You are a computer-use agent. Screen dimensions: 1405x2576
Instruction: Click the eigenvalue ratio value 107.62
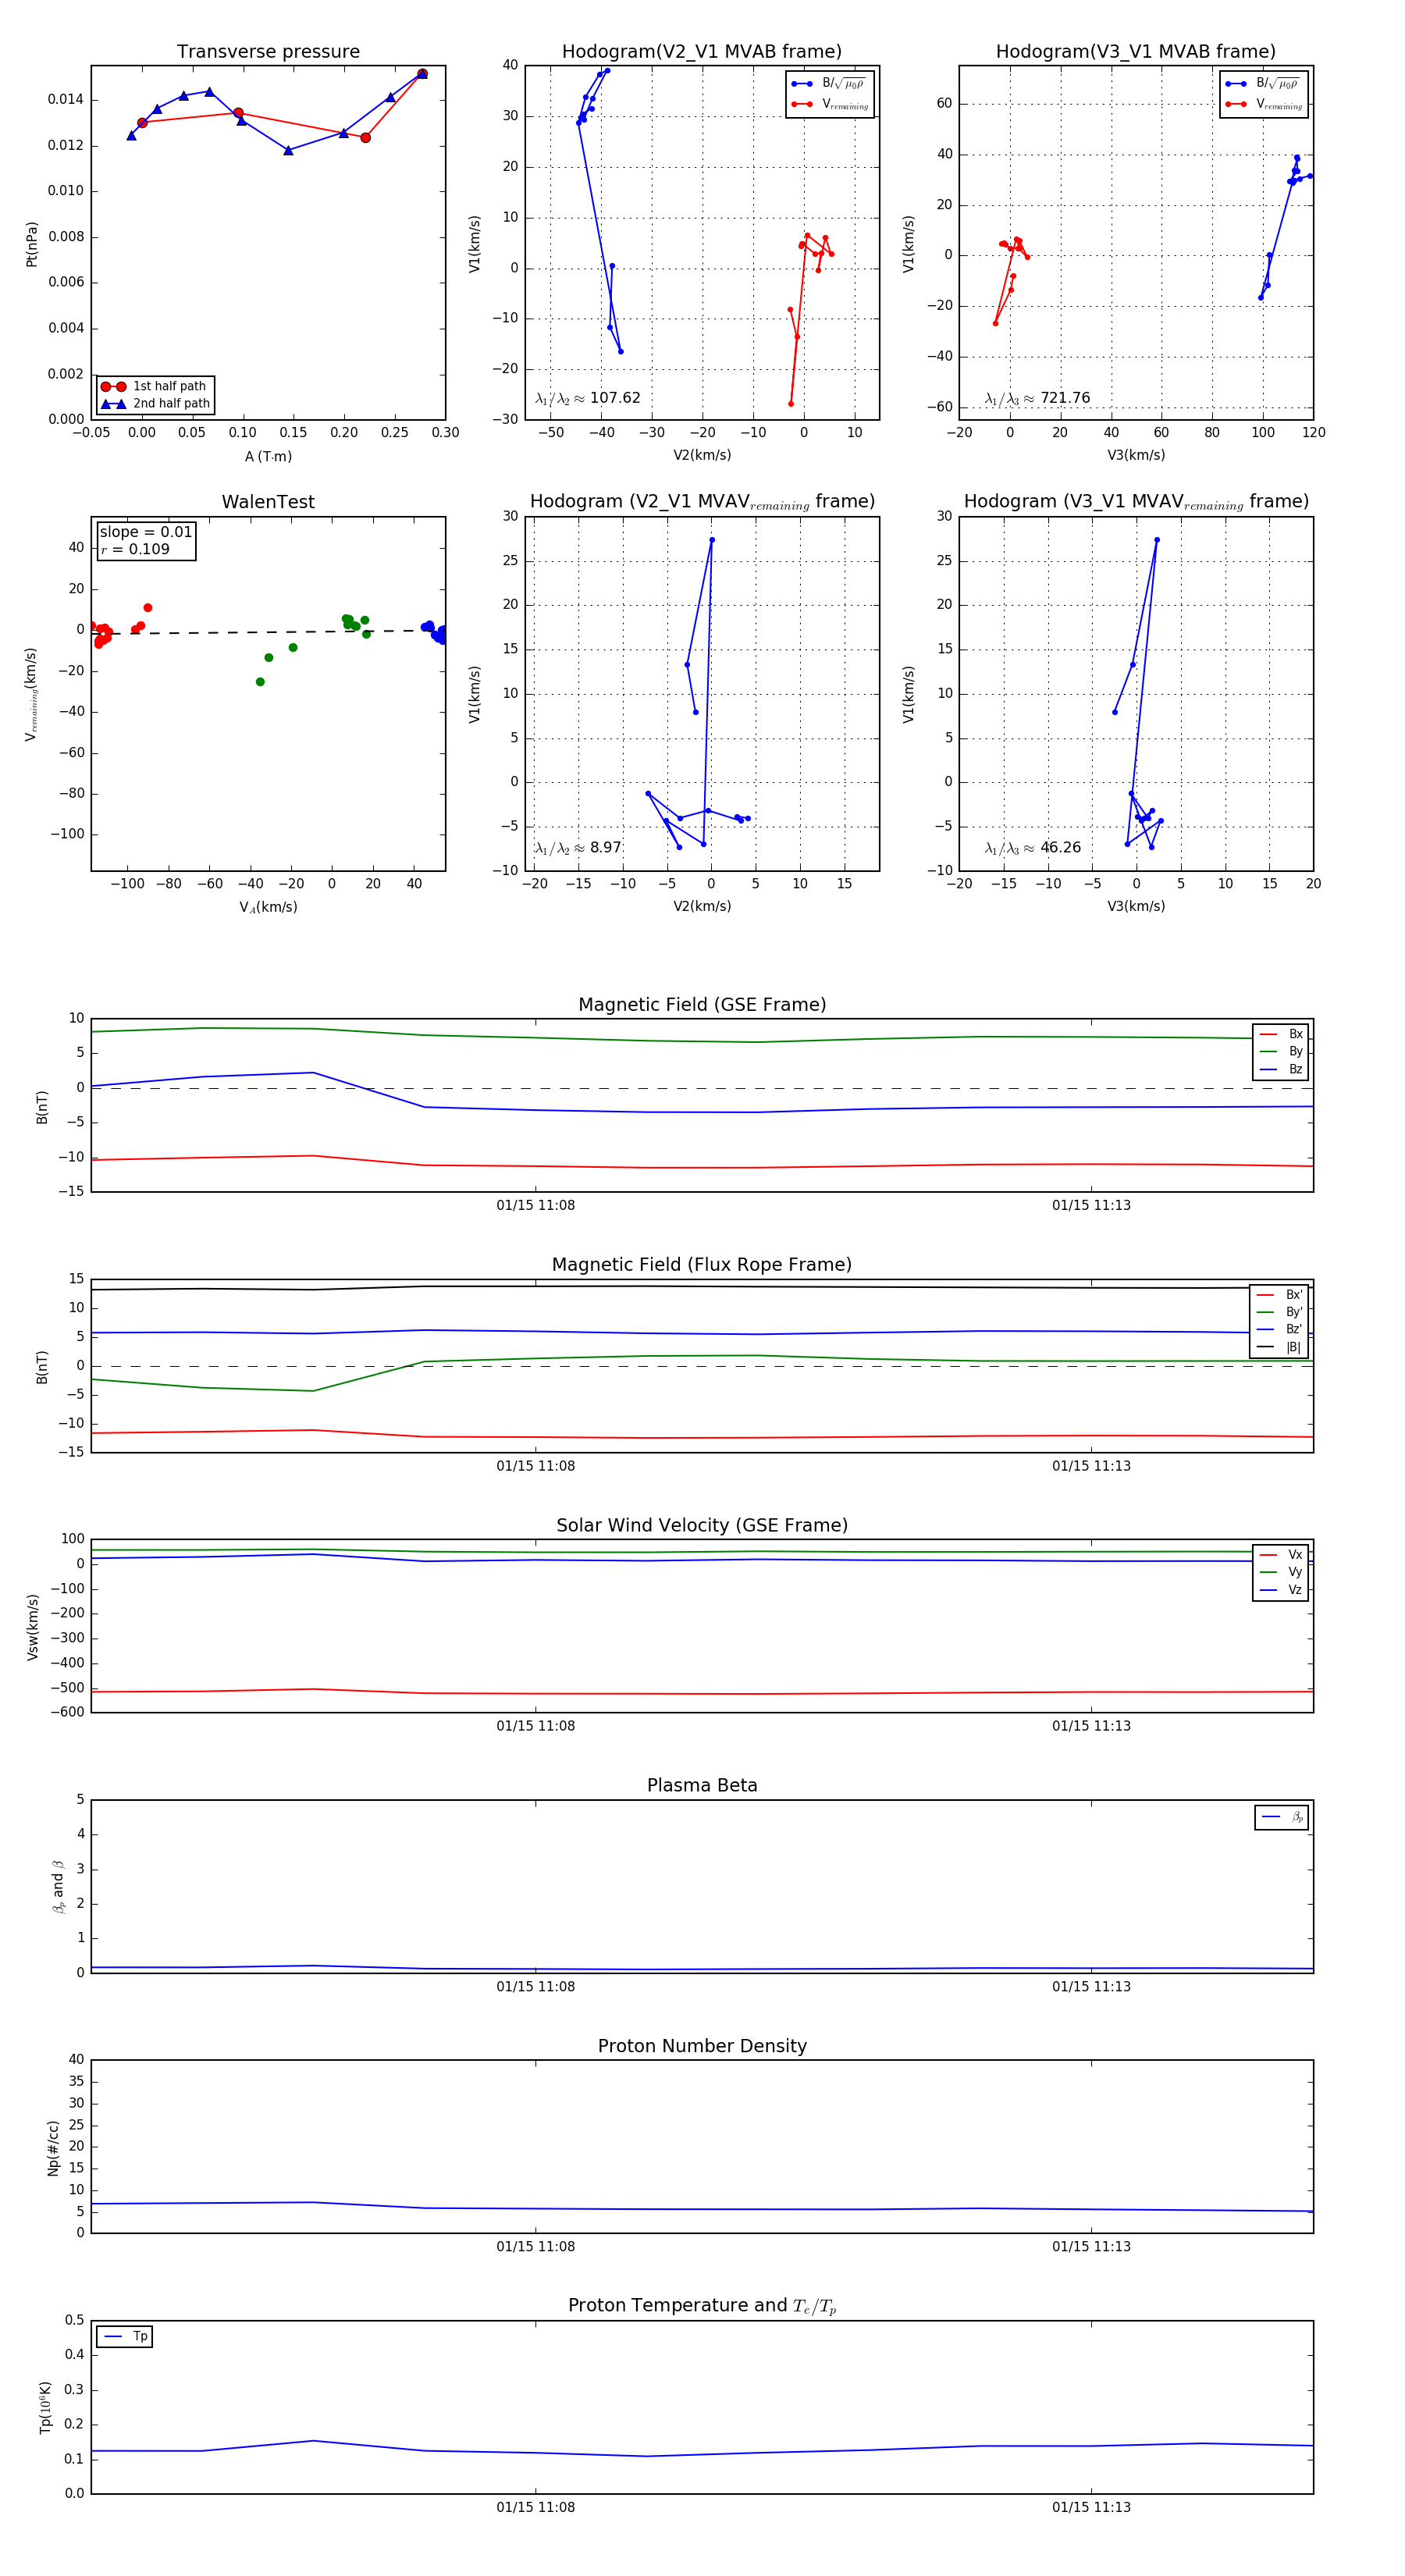click(x=615, y=398)
